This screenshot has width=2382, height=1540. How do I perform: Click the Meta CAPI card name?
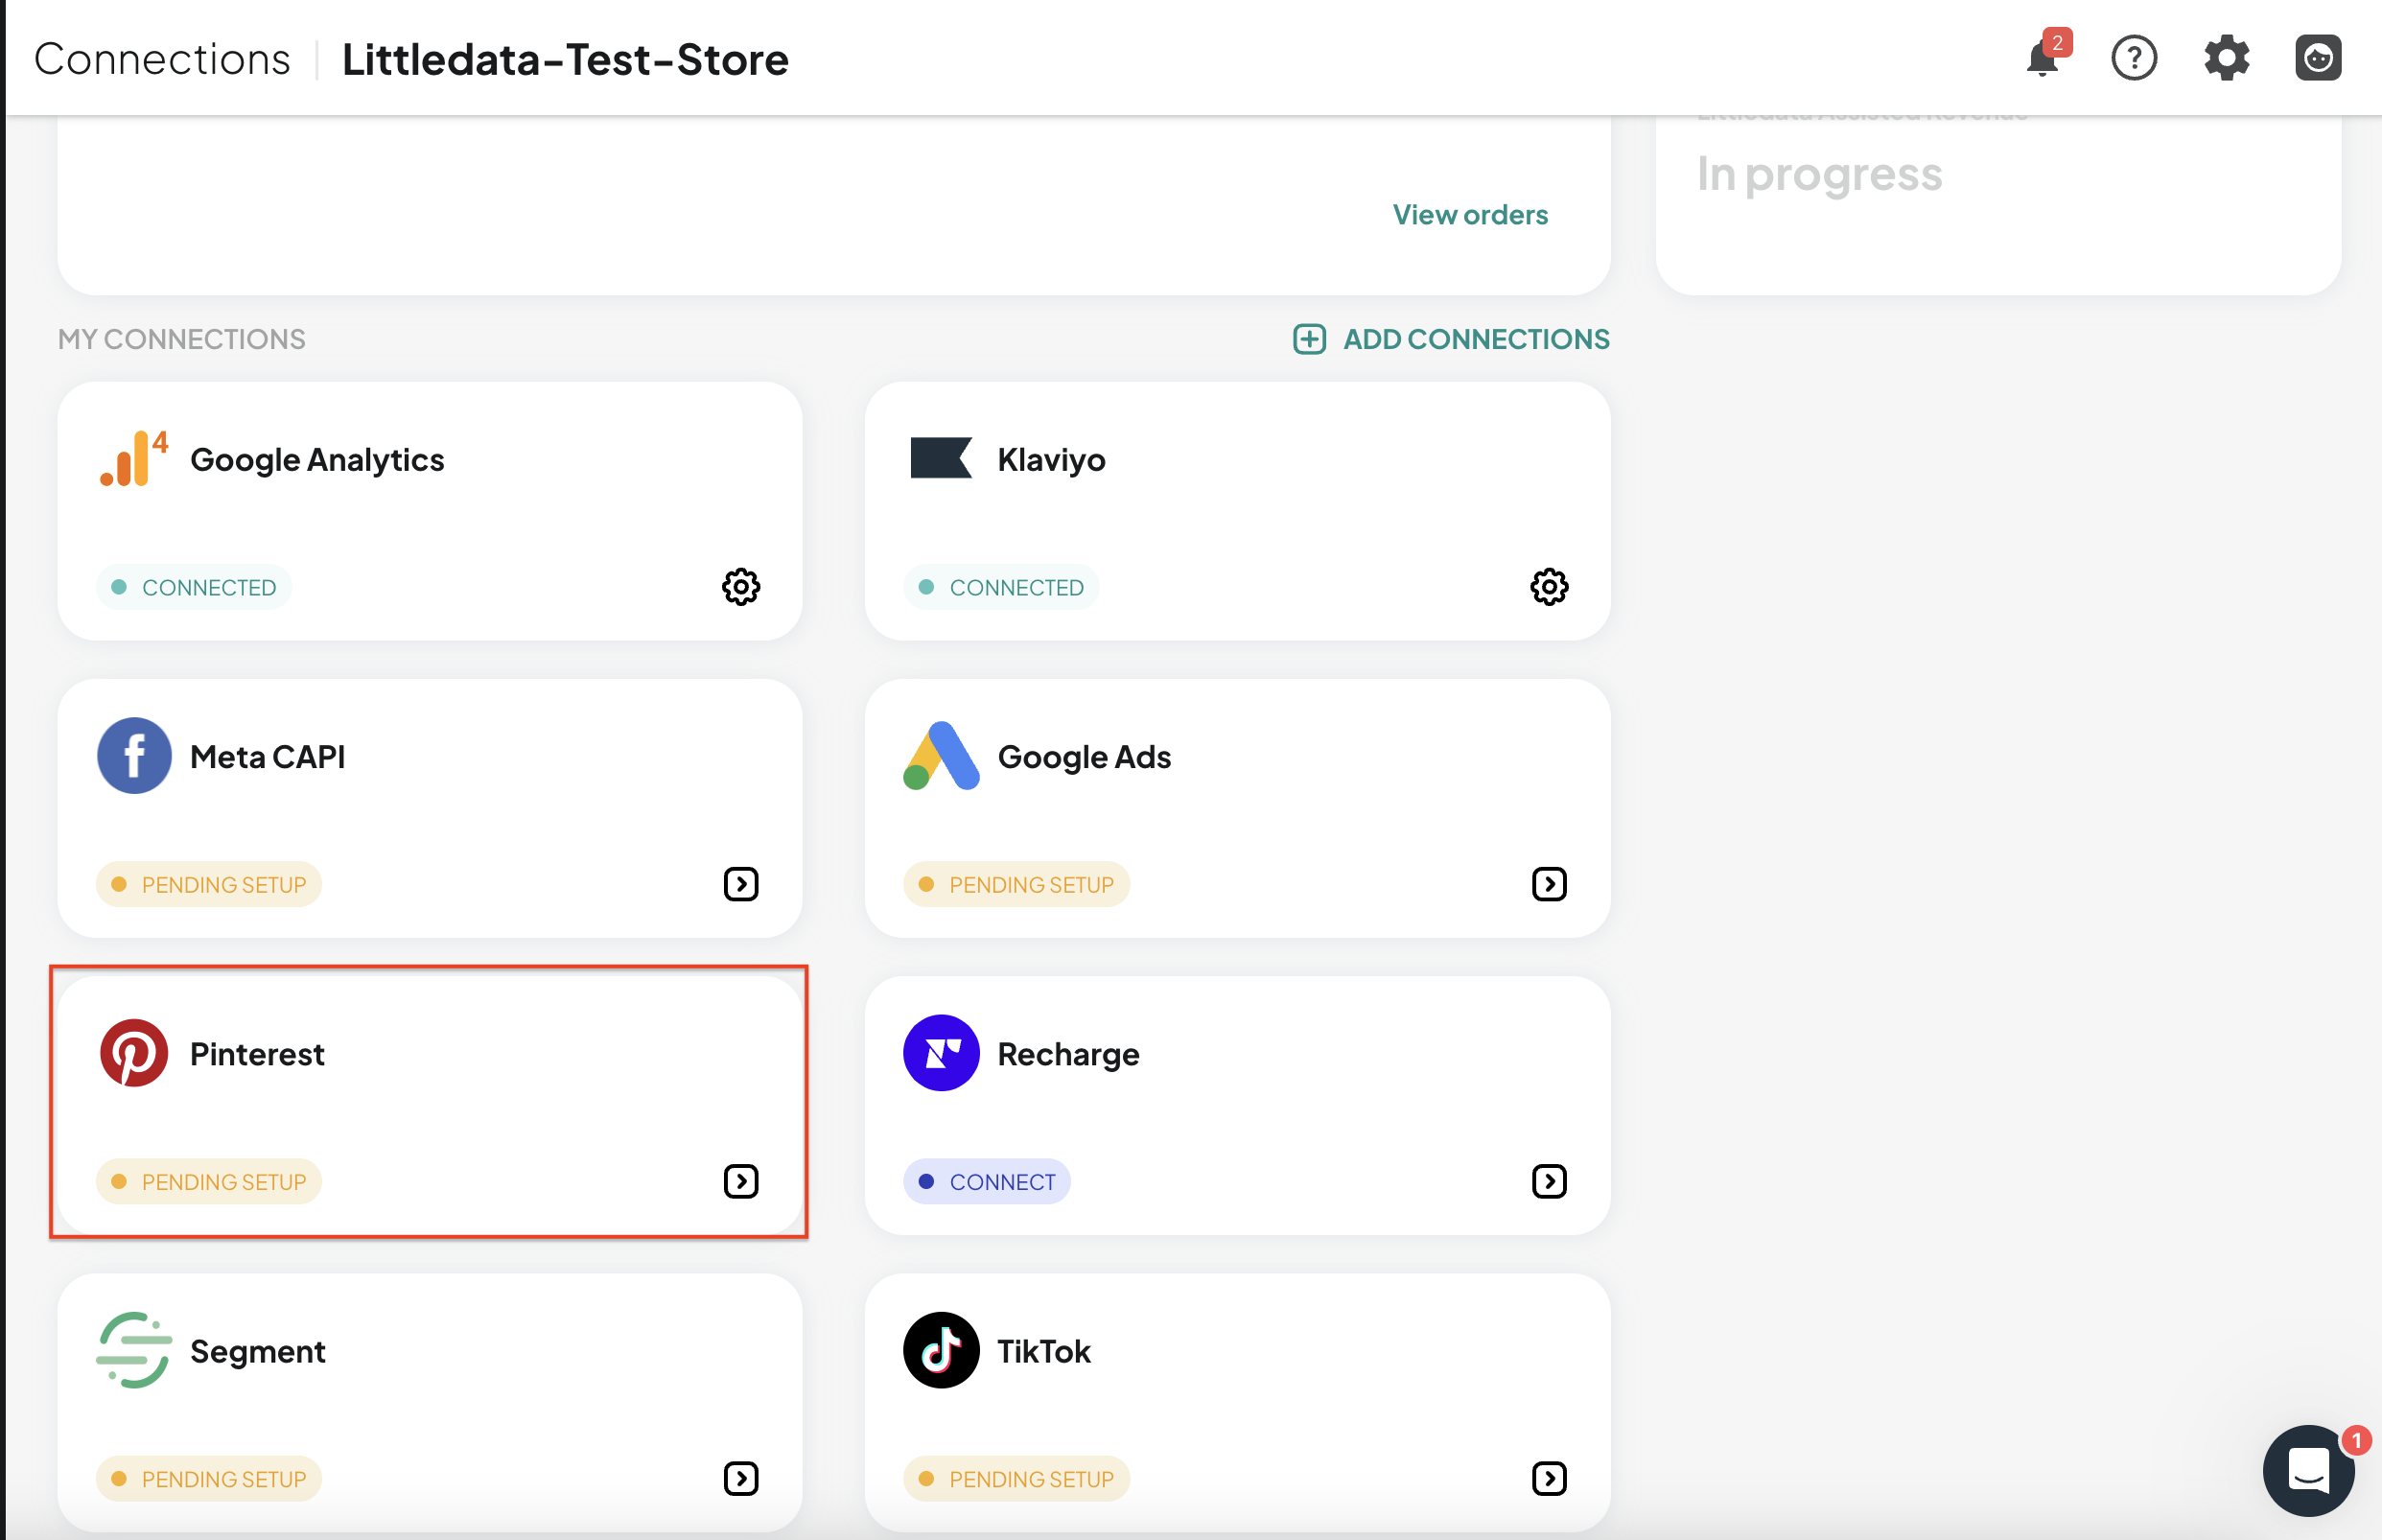tap(267, 756)
